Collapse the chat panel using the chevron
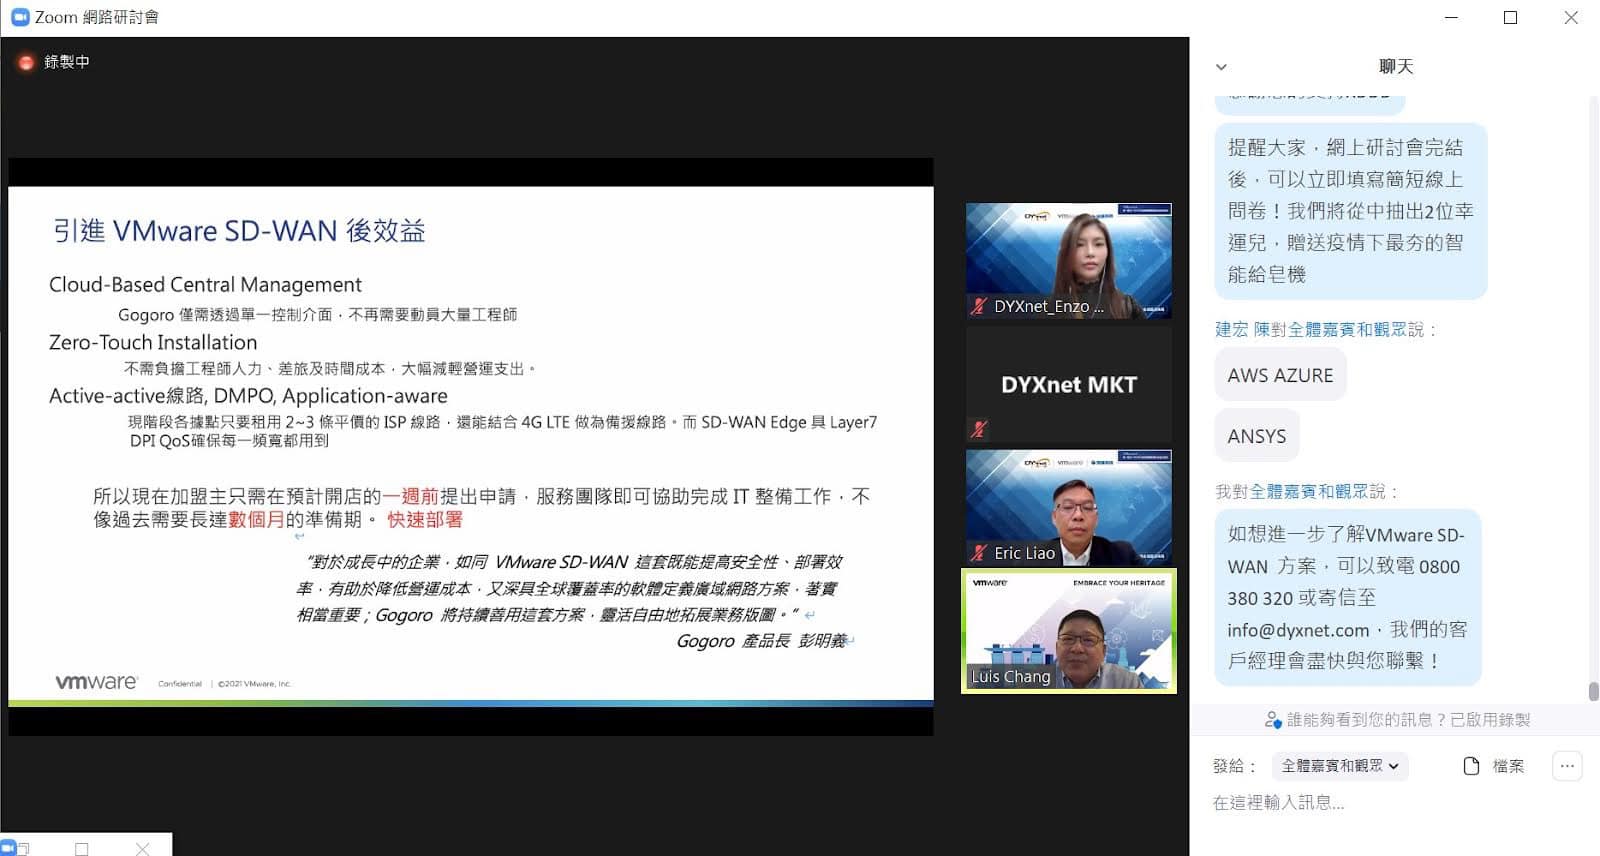The height and width of the screenshot is (856, 1600). (x=1221, y=67)
